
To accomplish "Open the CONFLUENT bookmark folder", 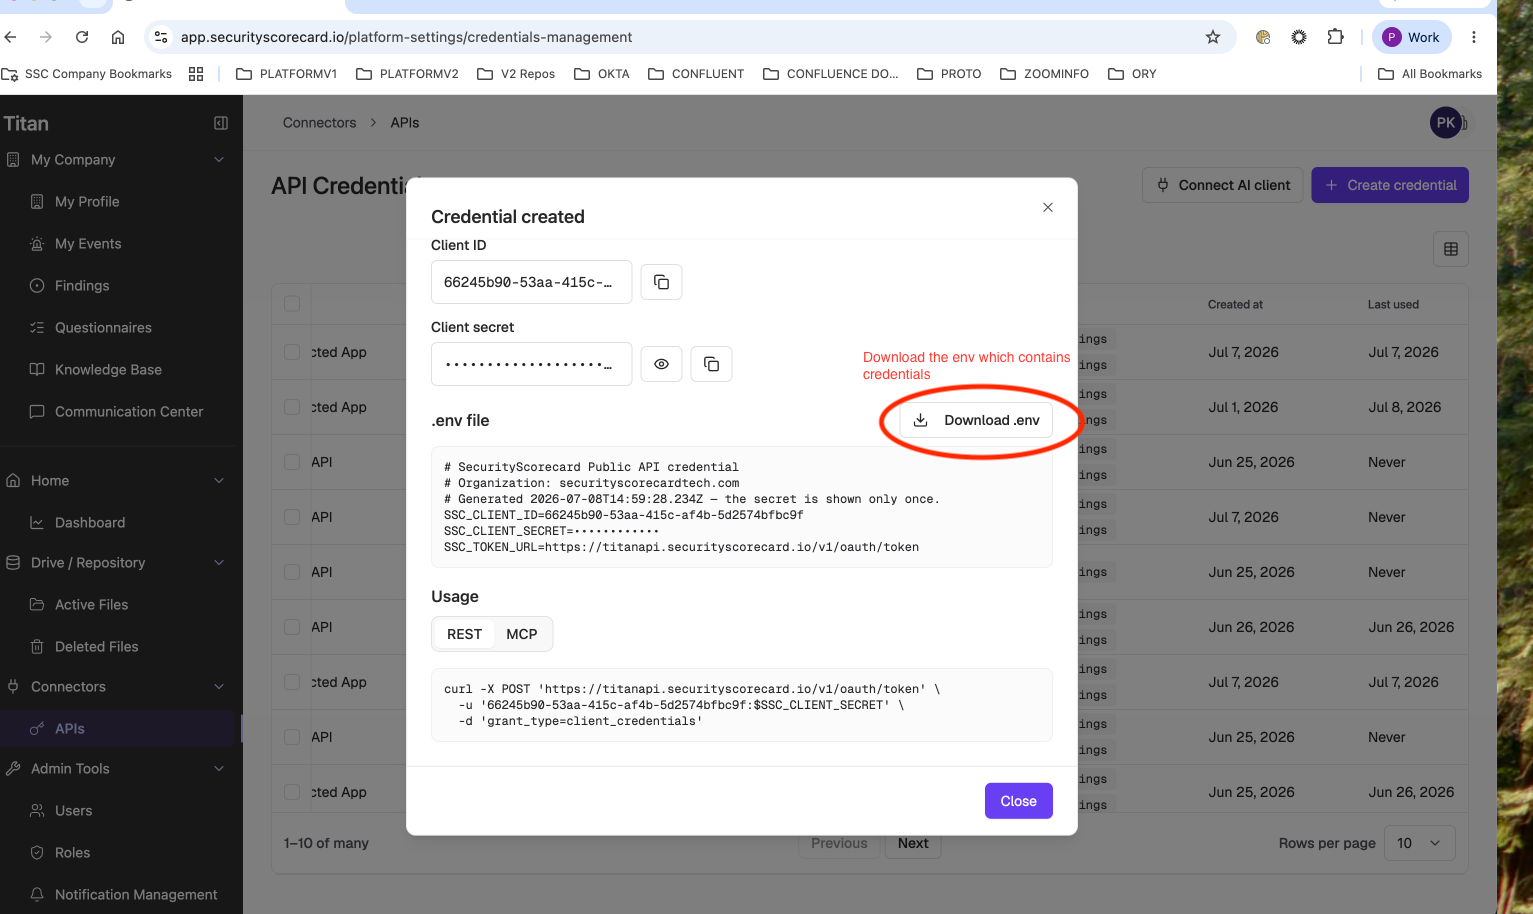I will 696,74.
